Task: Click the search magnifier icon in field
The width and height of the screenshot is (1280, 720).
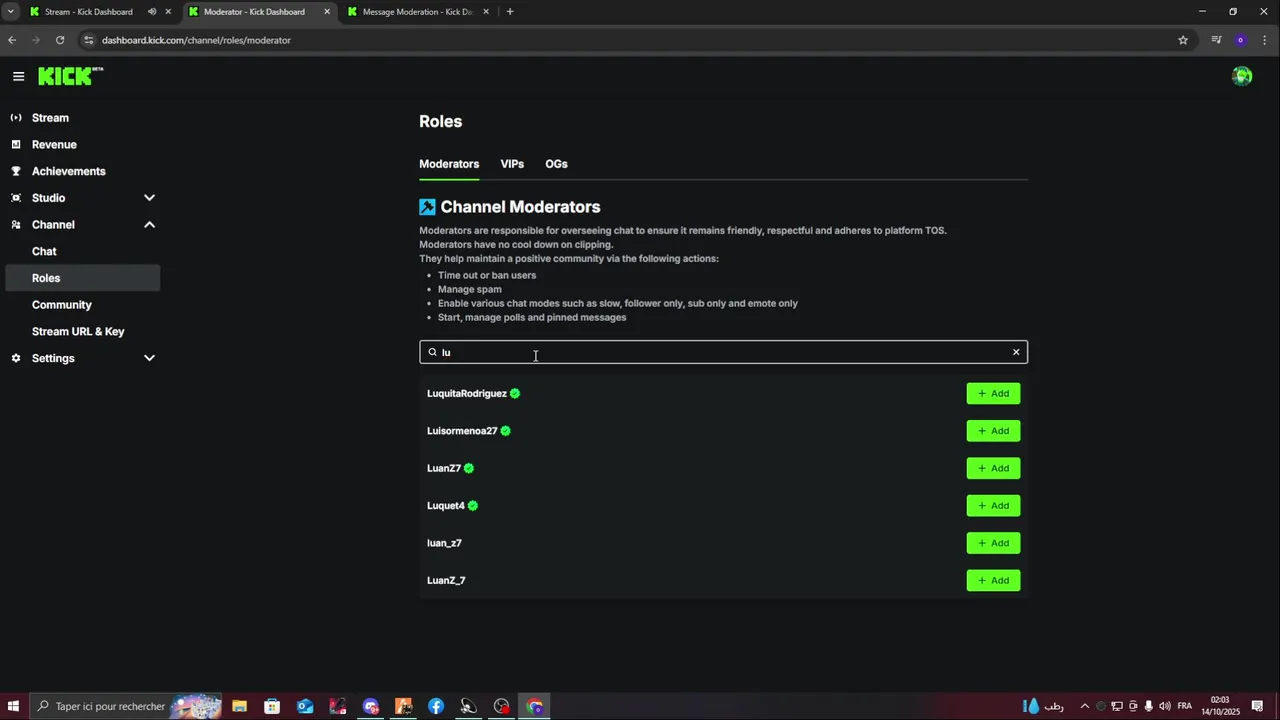Action: click(433, 352)
